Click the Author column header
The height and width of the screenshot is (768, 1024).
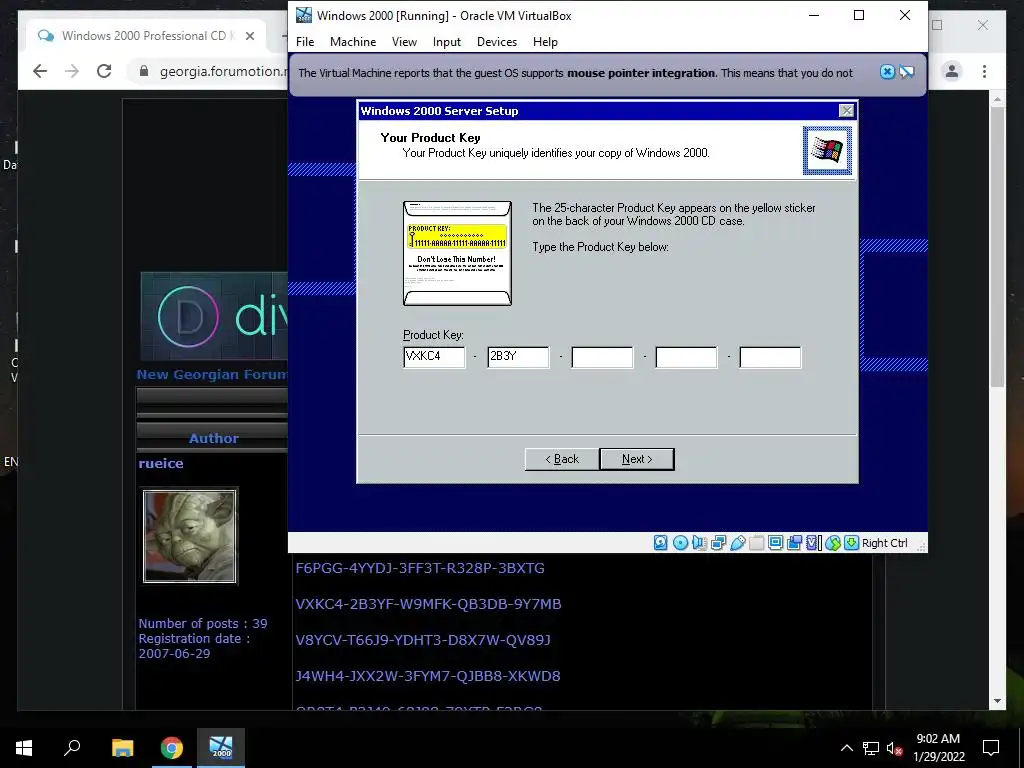click(214, 438)
